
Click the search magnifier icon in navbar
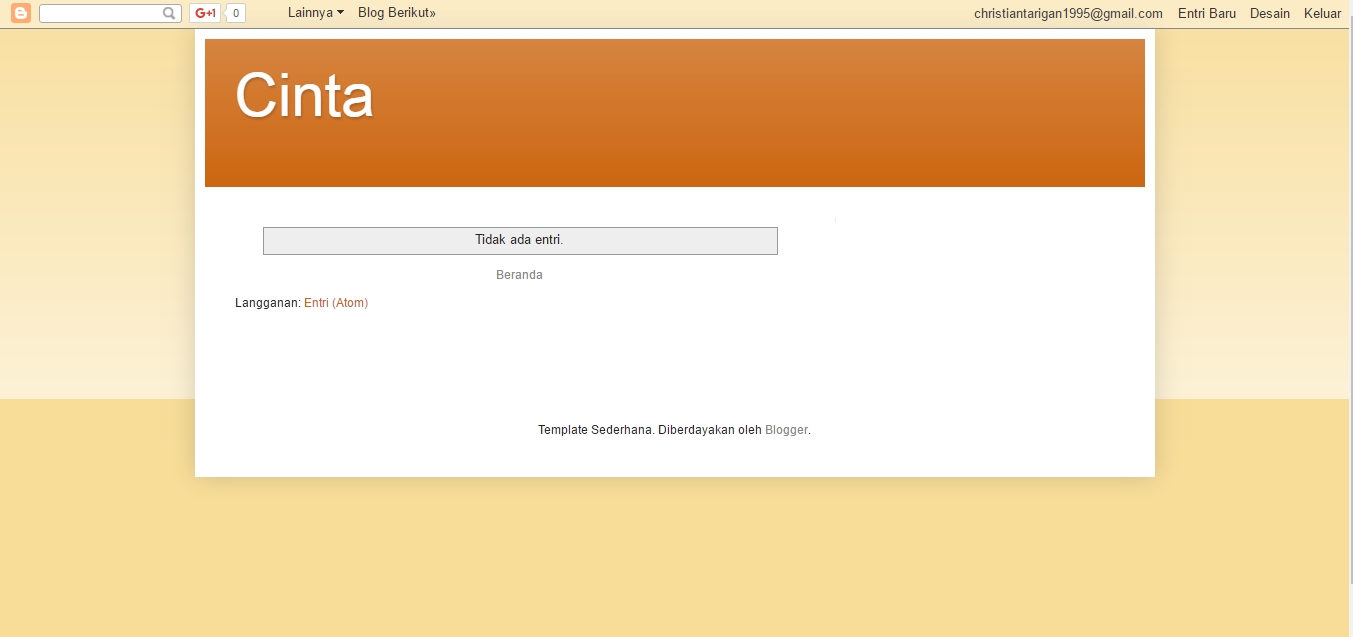tap(169, 14)
